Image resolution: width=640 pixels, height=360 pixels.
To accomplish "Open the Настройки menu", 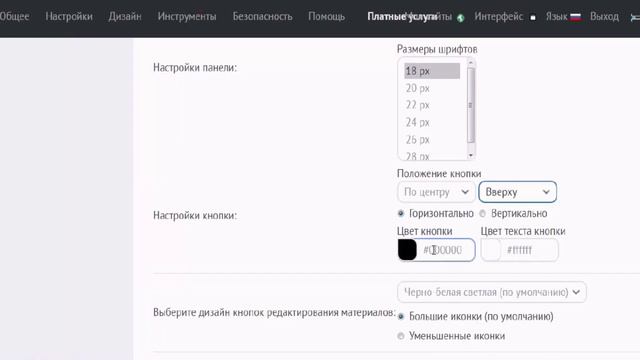I will [x=69, y=17].
